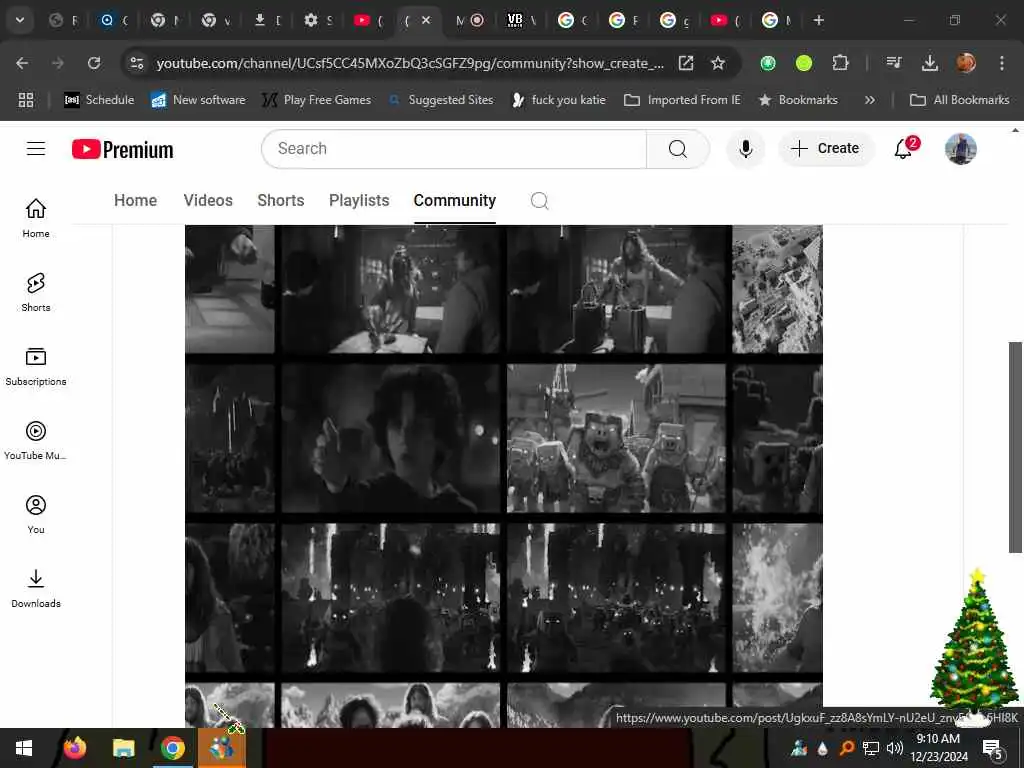Go to Home in the sidebar
Viewport: 1024px width, 768px height.
pos(36,218)
